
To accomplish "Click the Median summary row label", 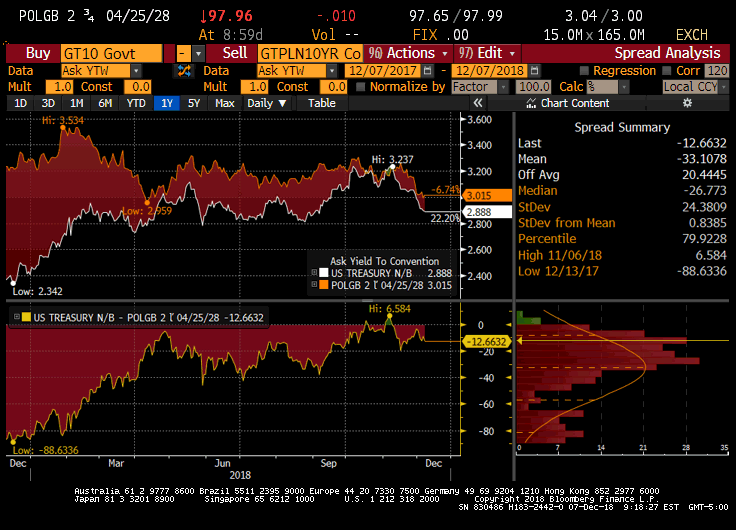I will point(538,191).
